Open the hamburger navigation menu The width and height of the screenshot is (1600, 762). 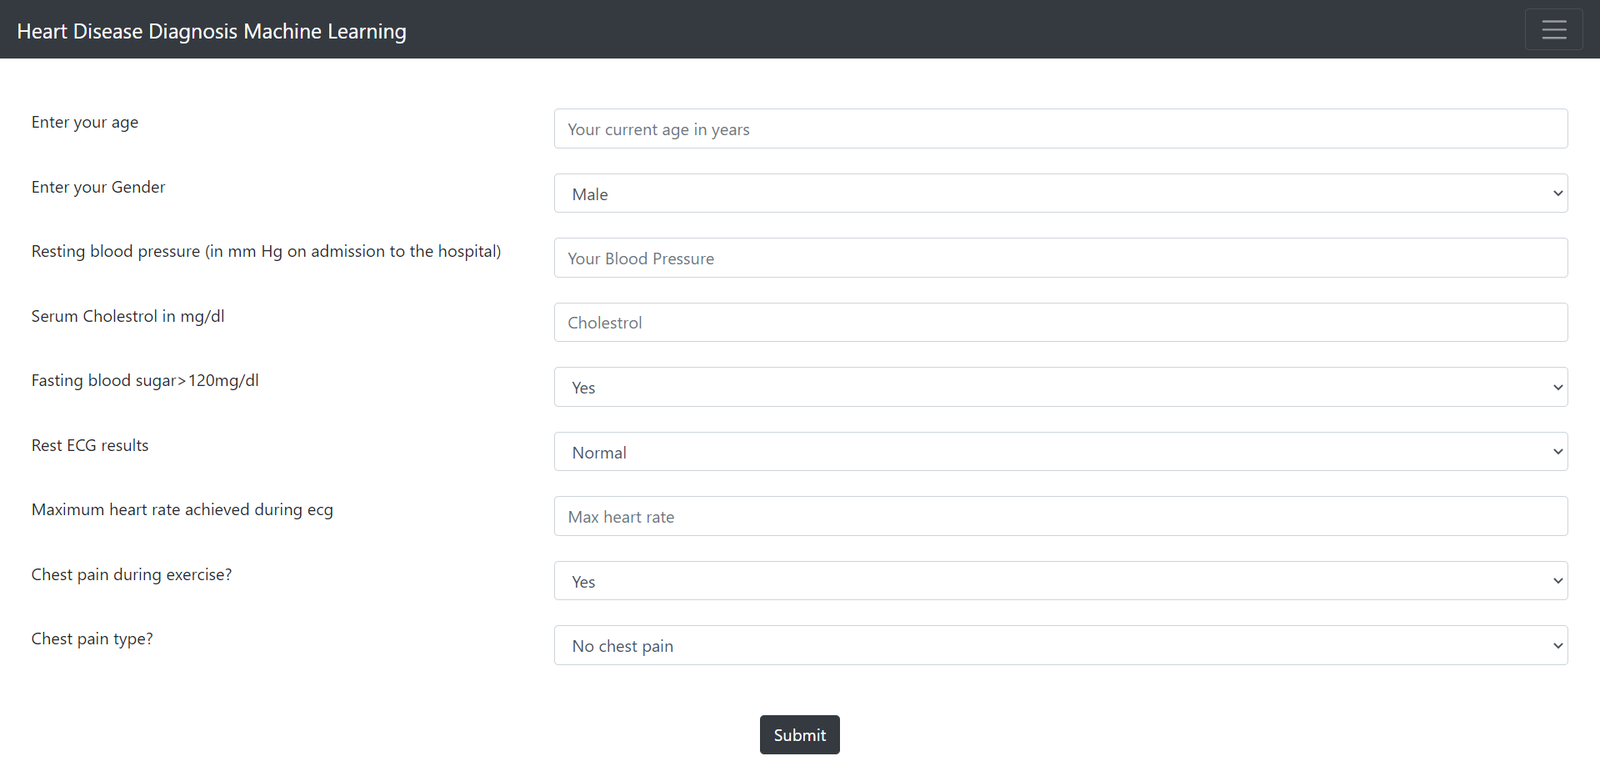(1553, 29)
